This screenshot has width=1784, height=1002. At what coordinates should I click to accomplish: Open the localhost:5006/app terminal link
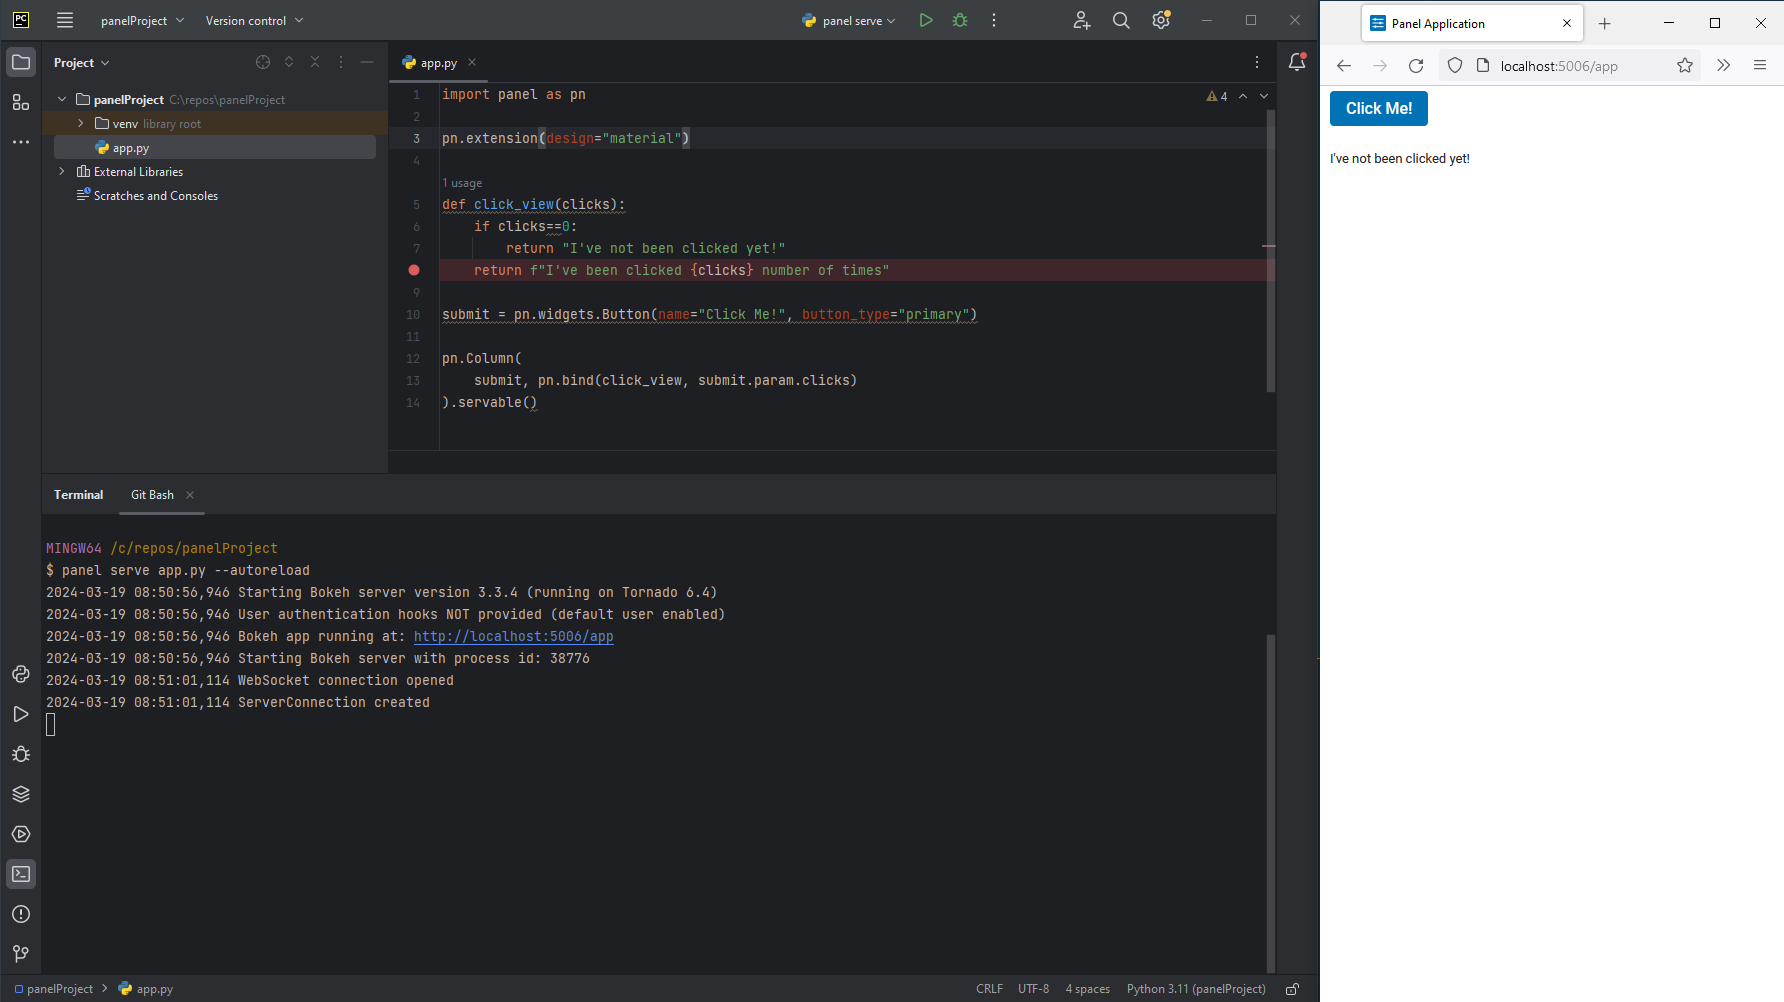click(x=514, y=636)
